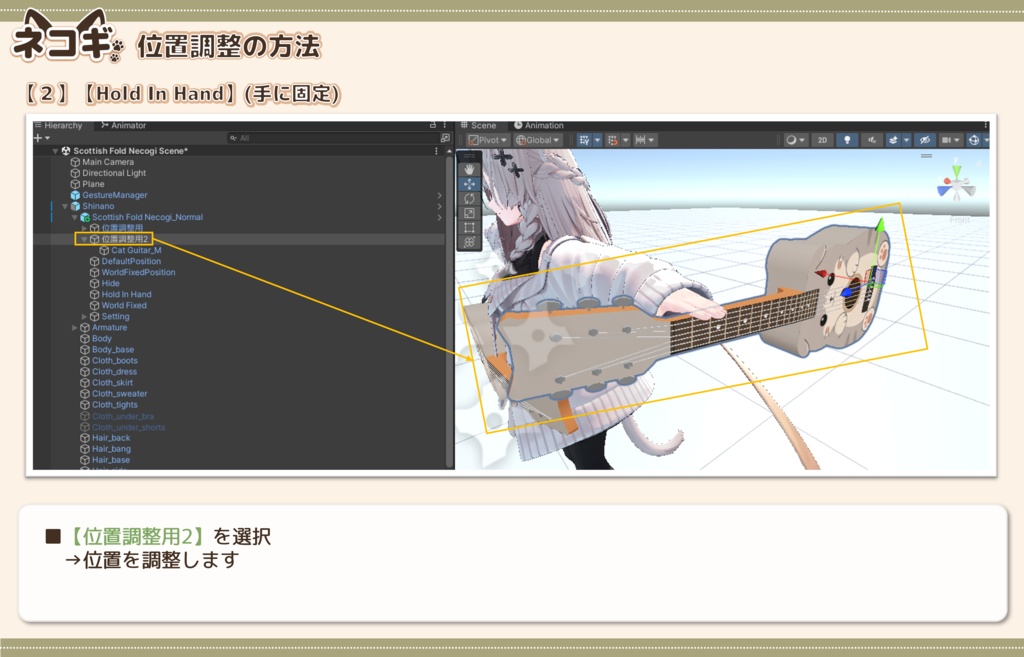Expand the Setting object
This screenshot has width=1024, height=657.
84,317
